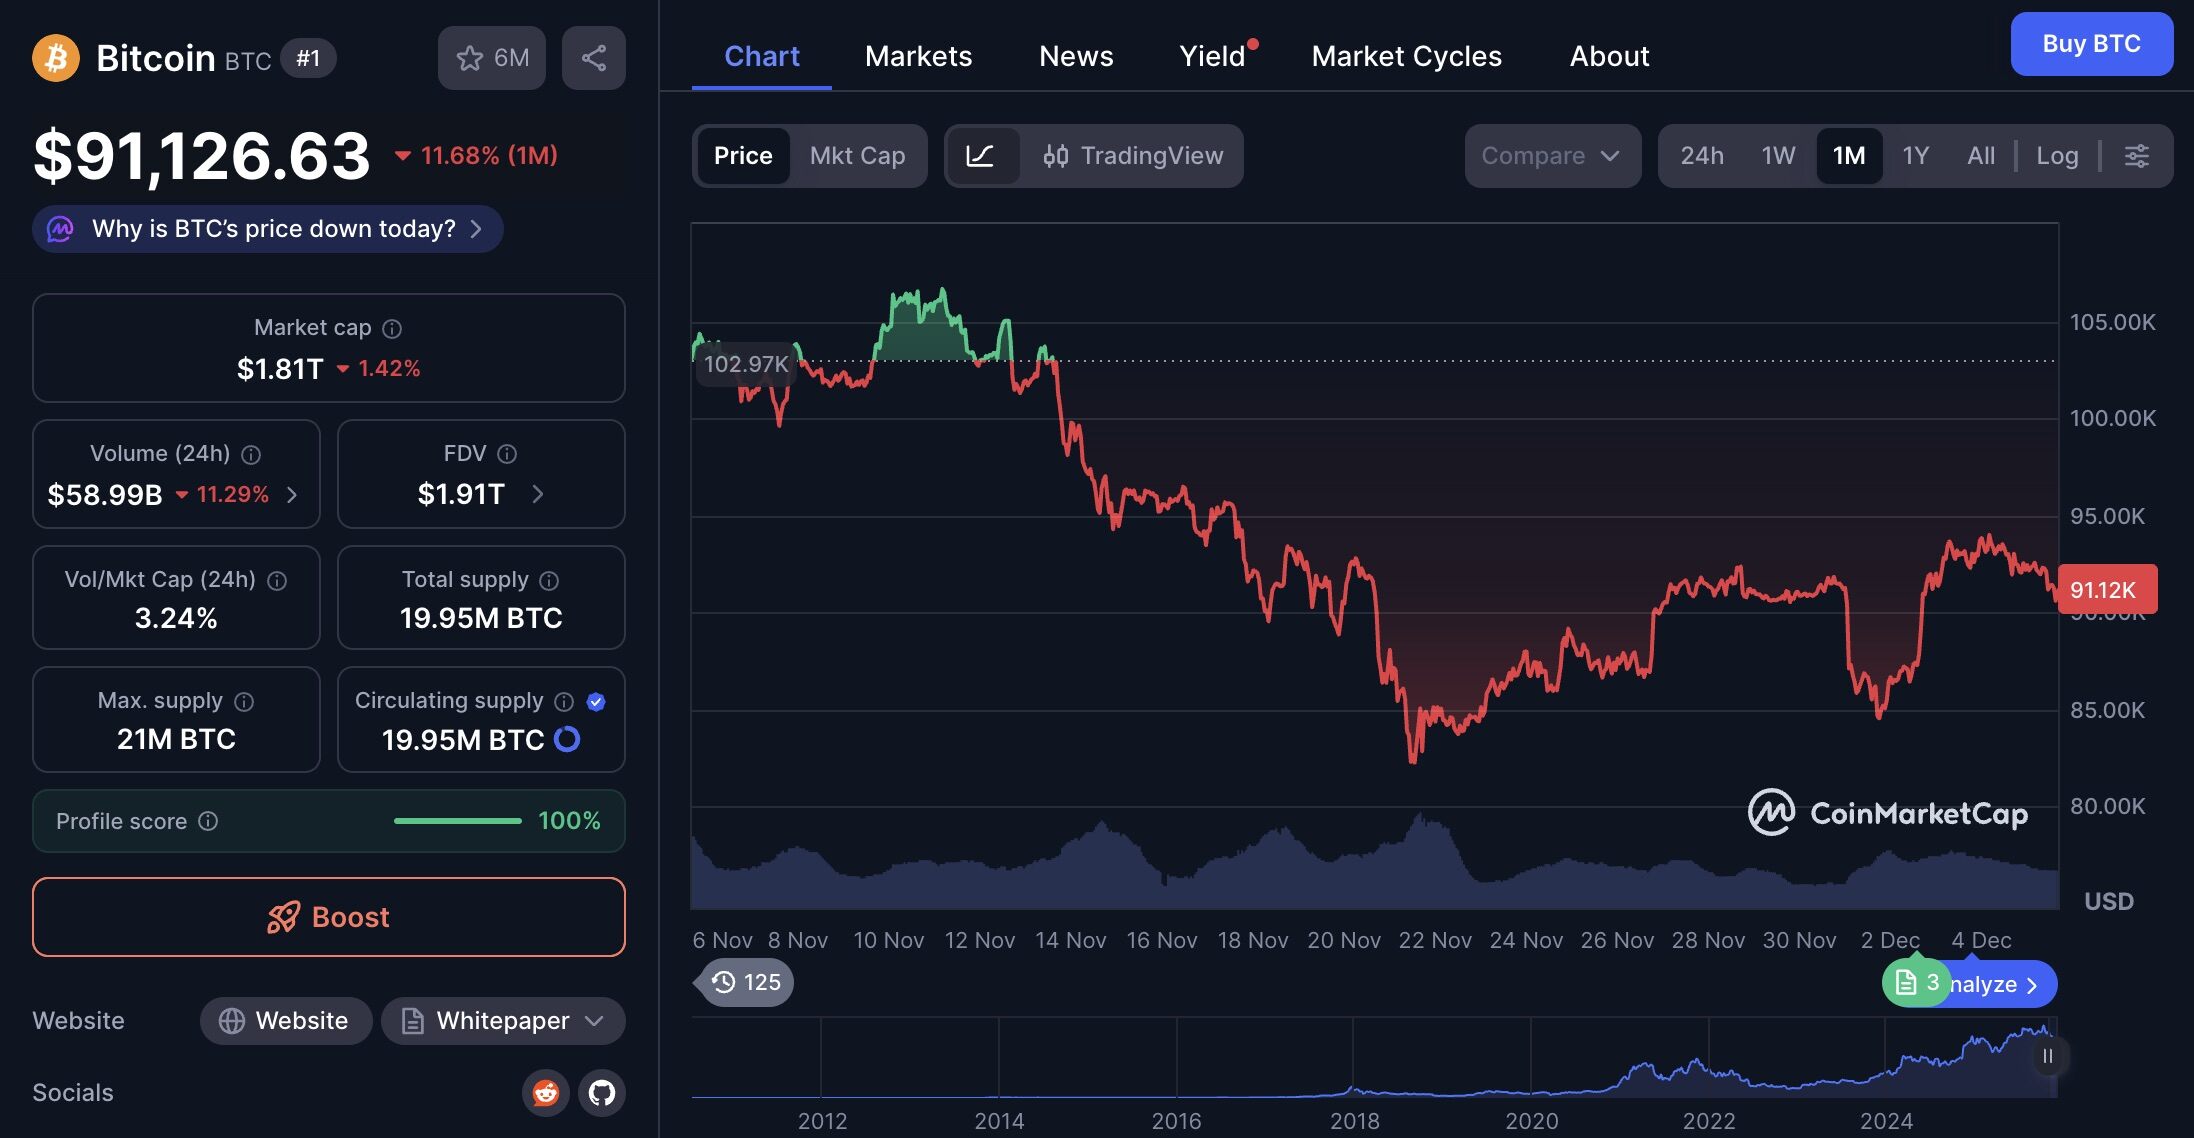View Market cap info tooltip icon
This screenshot has height=1138, width=2194.
point(391,328)
